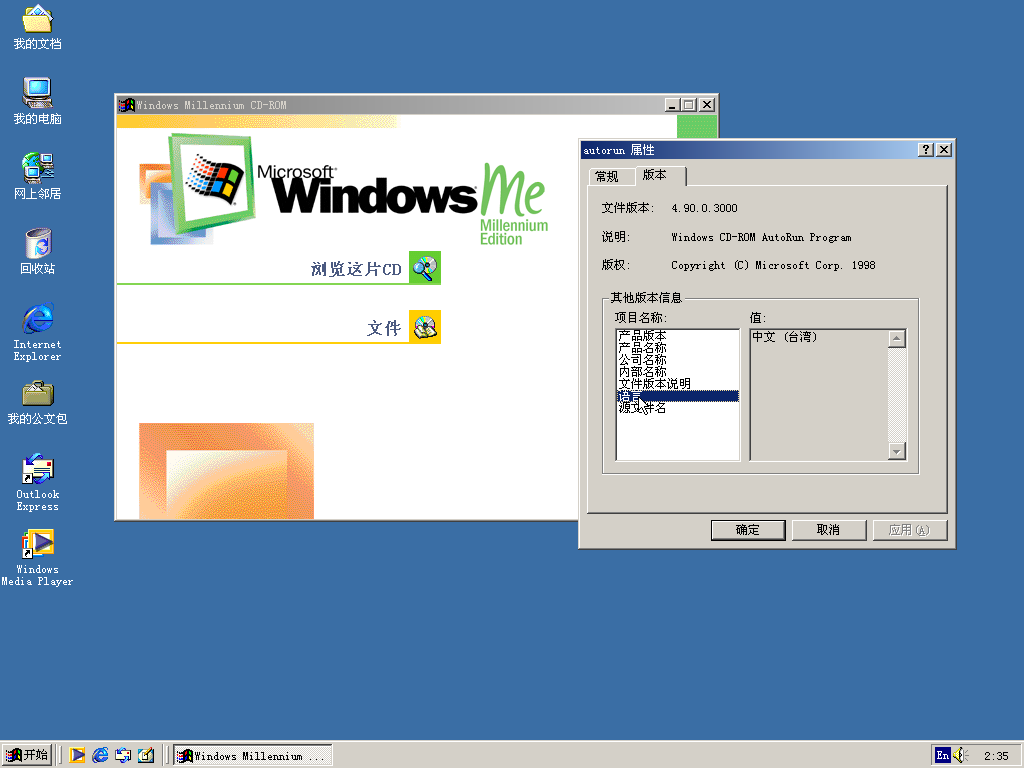This screenshot has height=768, width=1024.
Task: Close the Windows Millennium CD-ROM window
Action: 707,104
